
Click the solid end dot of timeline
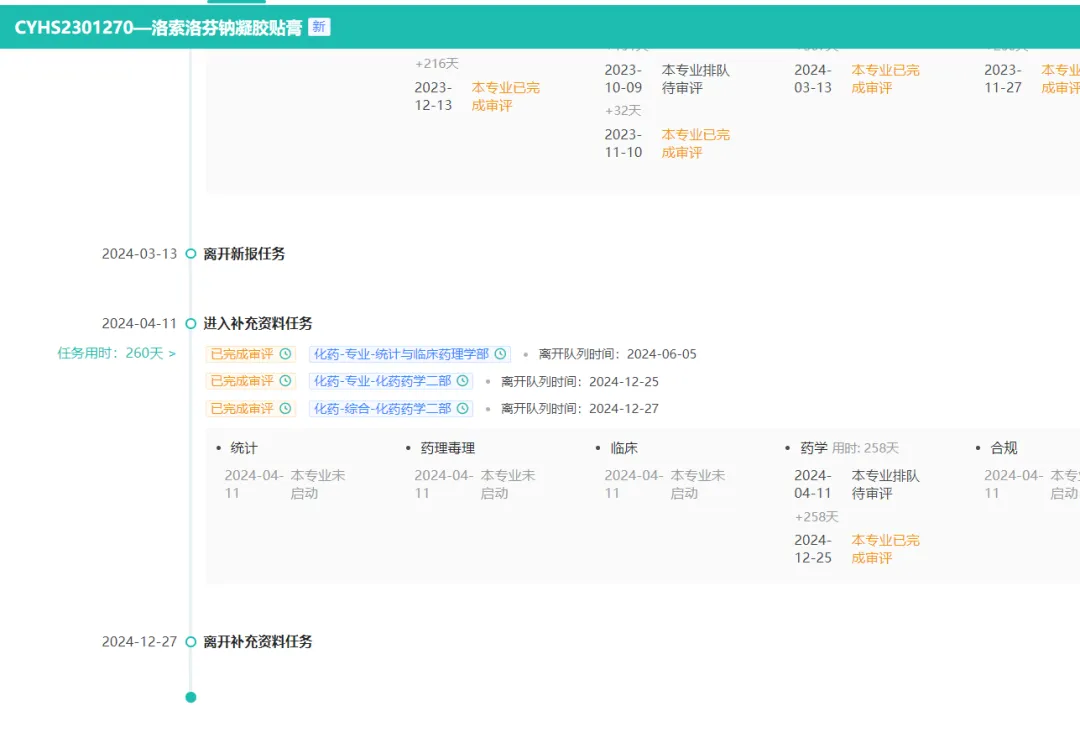191,697
